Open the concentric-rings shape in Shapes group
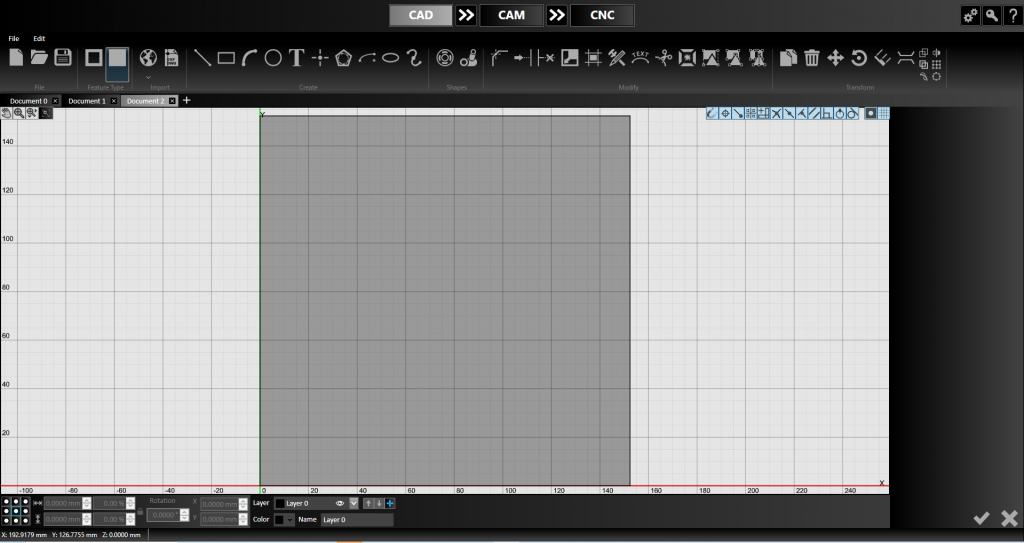This screenshot has width=1024, height=543. (445, 58)
